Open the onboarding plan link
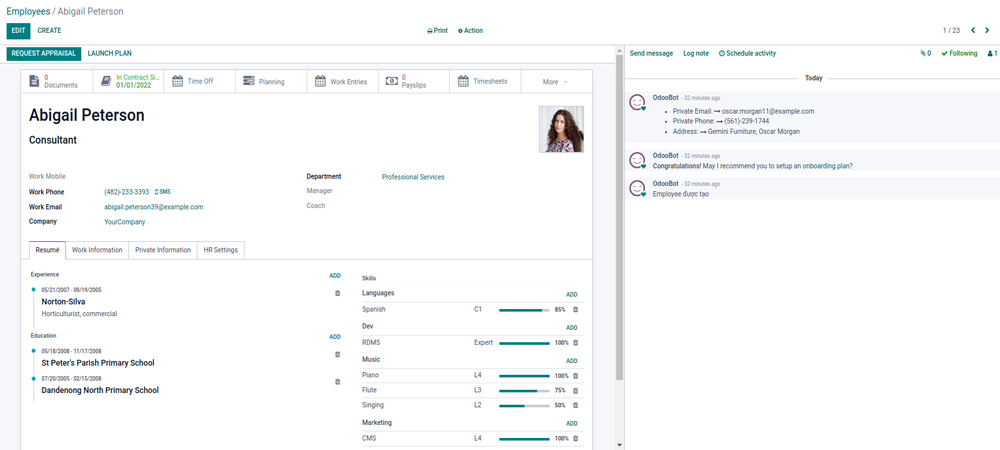This screenshot has height=450, width=1000. 827,166
